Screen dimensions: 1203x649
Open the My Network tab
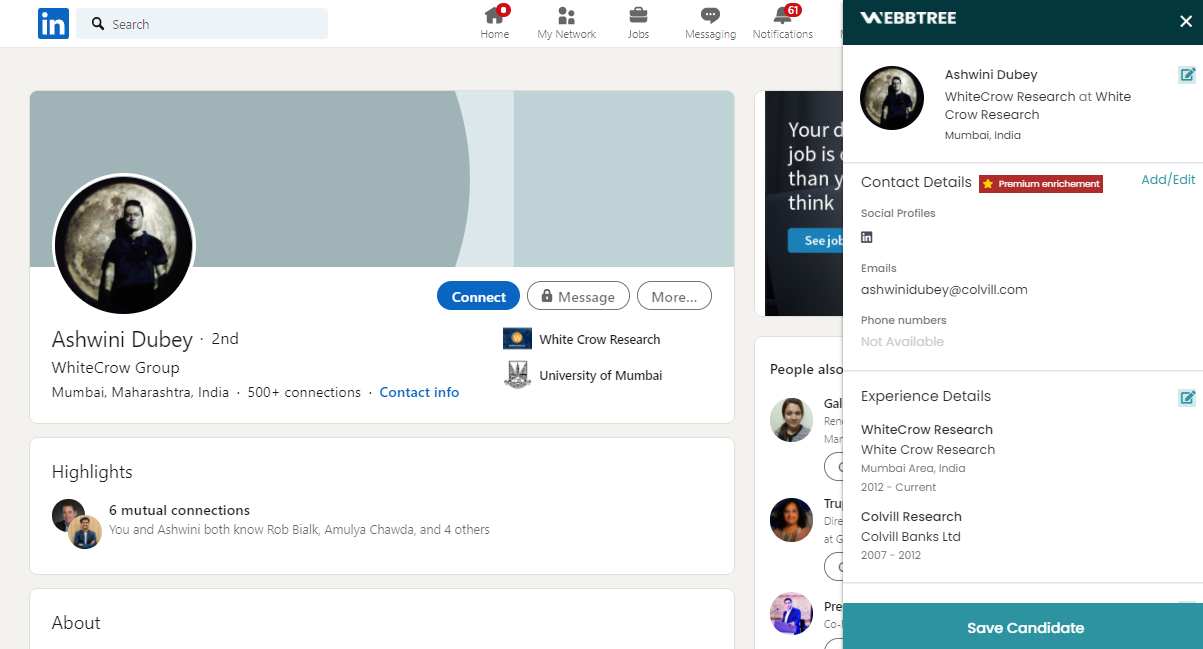tap(566, 23)
